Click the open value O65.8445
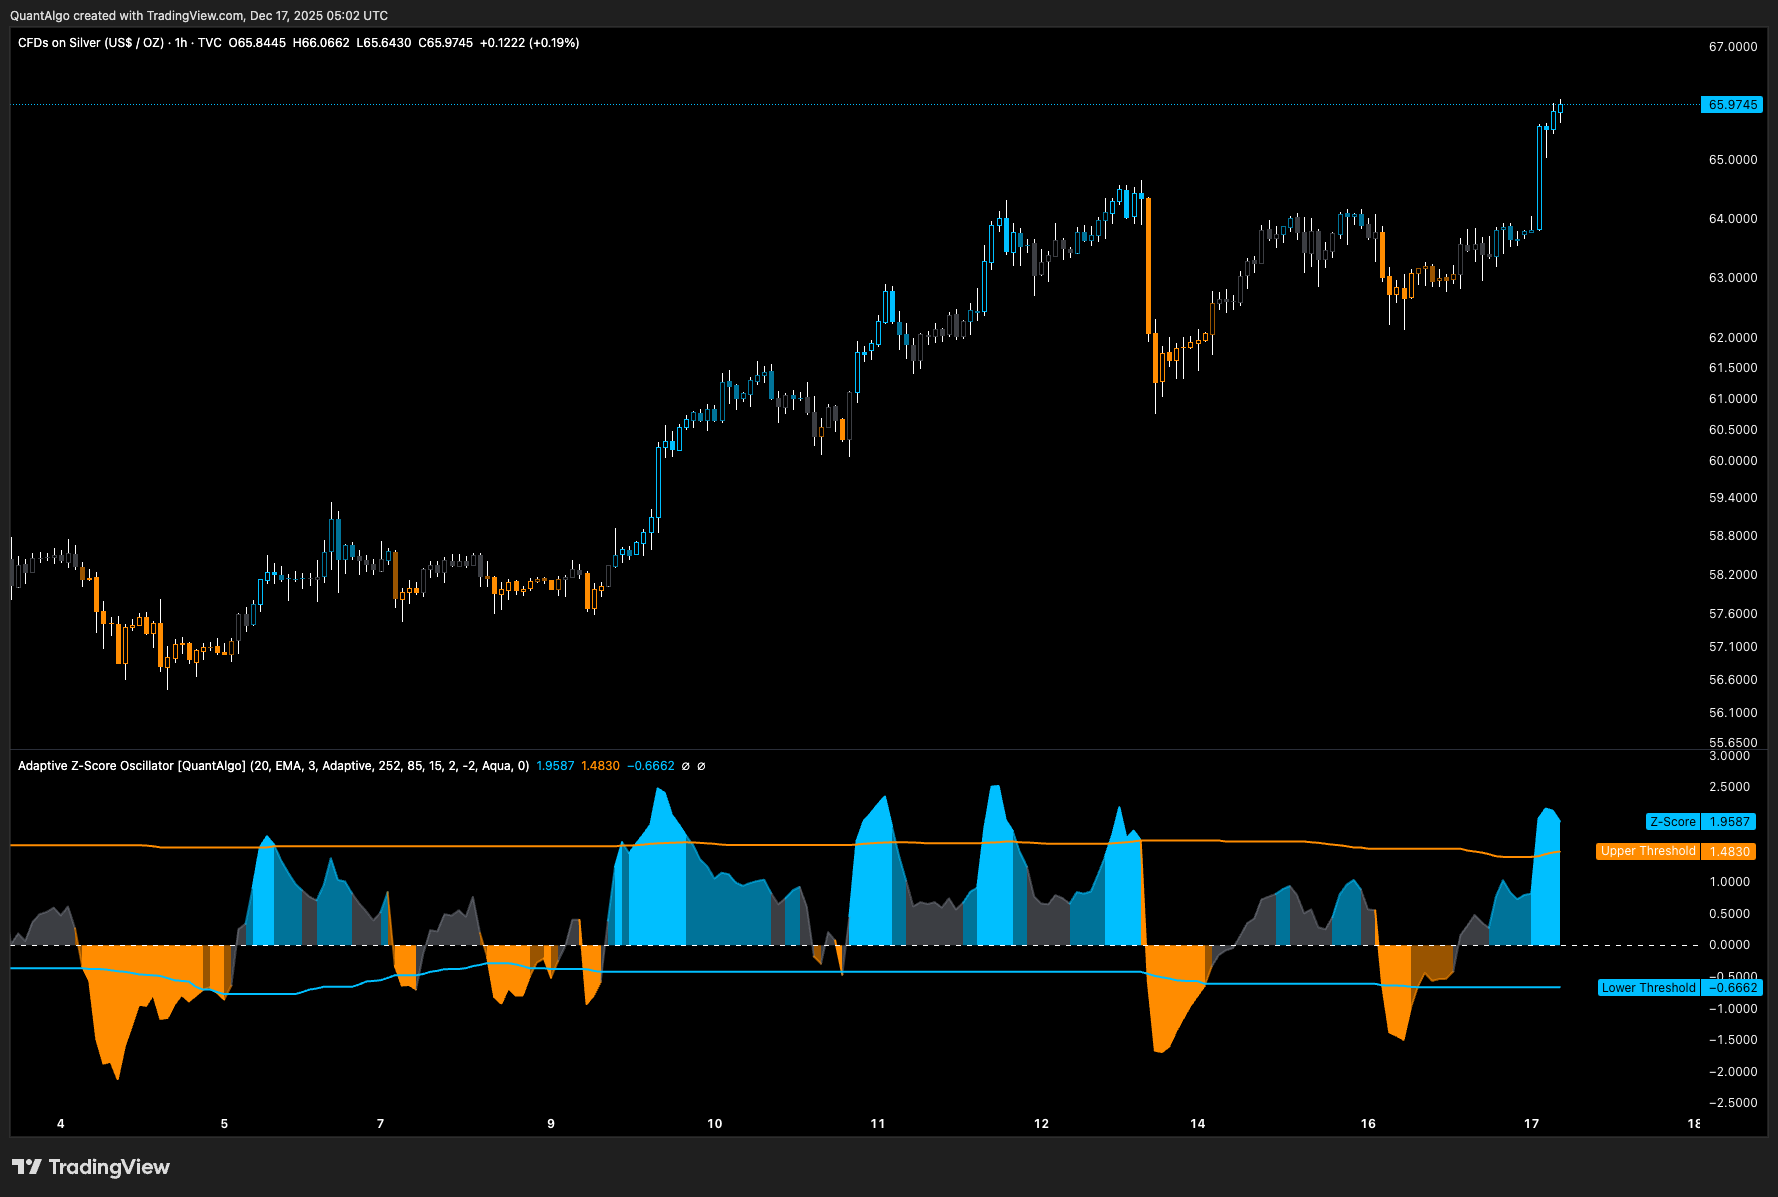This screenshot has width=1778, height=1197. (x=257, y=43)
